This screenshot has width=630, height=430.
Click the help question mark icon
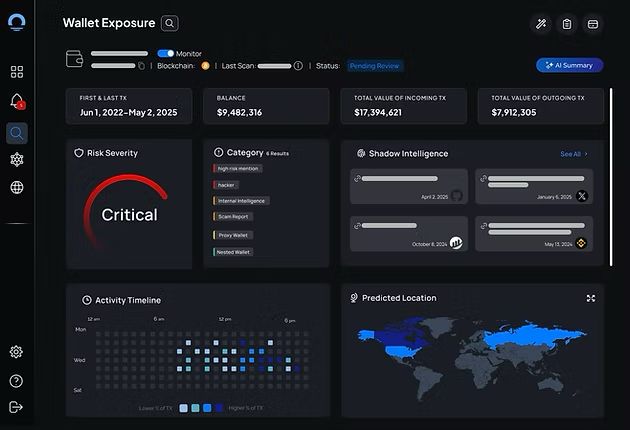(x=16, y=380)
